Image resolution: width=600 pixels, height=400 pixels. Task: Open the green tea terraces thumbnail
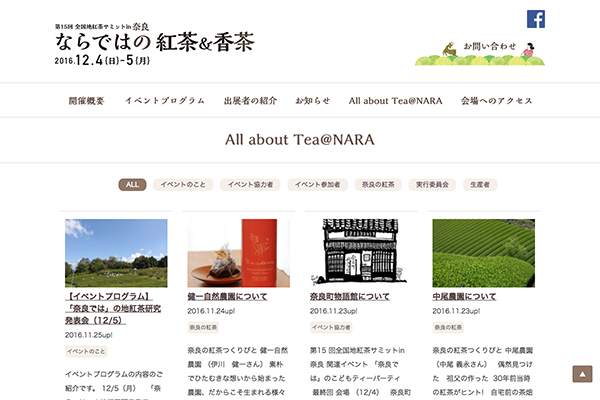(x=484, y=253)
